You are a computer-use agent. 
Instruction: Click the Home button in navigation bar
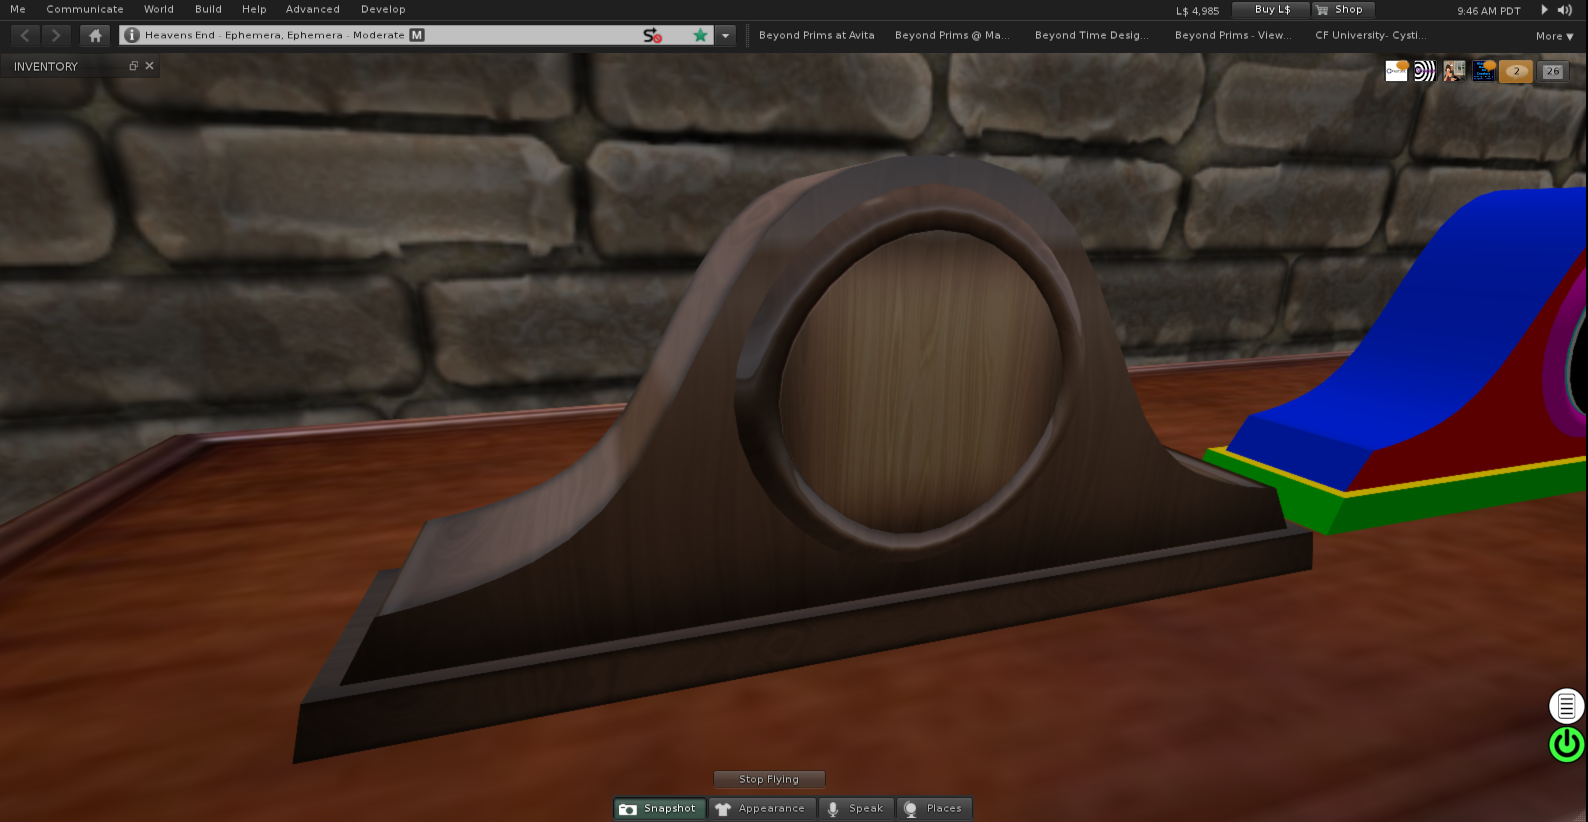click(95, 35)
